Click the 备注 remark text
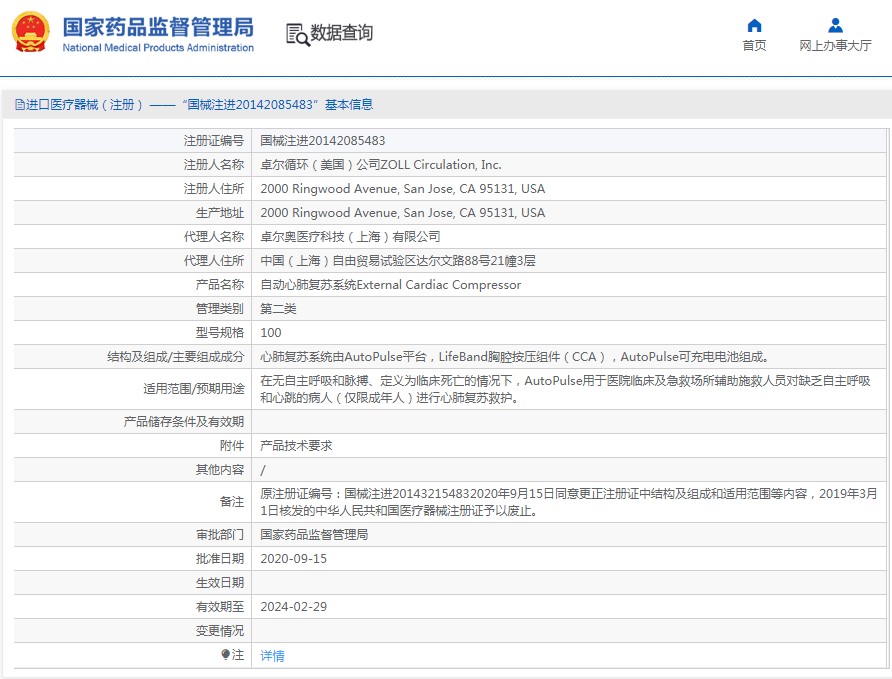 coord(569,502)
